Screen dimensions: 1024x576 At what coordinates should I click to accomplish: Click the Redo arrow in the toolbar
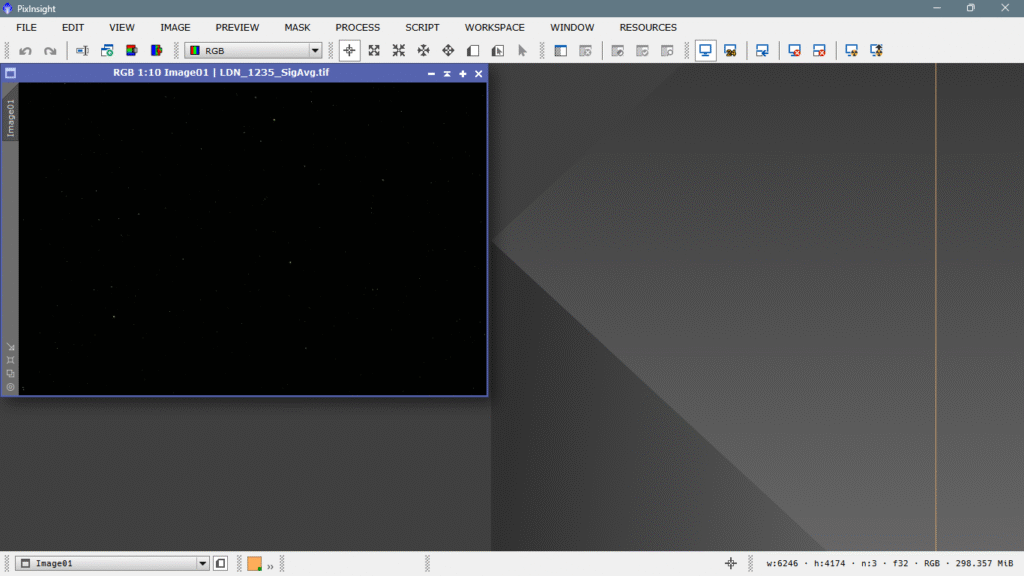coord(50,51)
